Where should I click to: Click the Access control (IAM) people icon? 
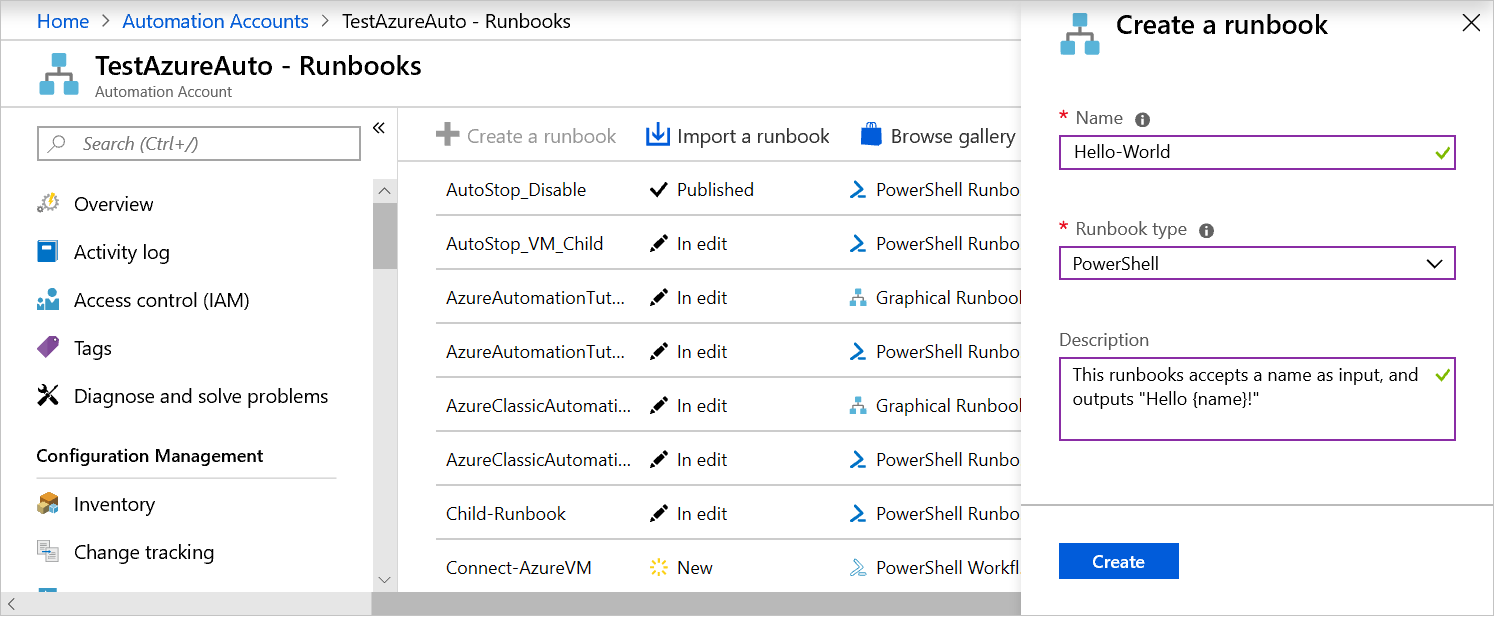pos(48,300)
